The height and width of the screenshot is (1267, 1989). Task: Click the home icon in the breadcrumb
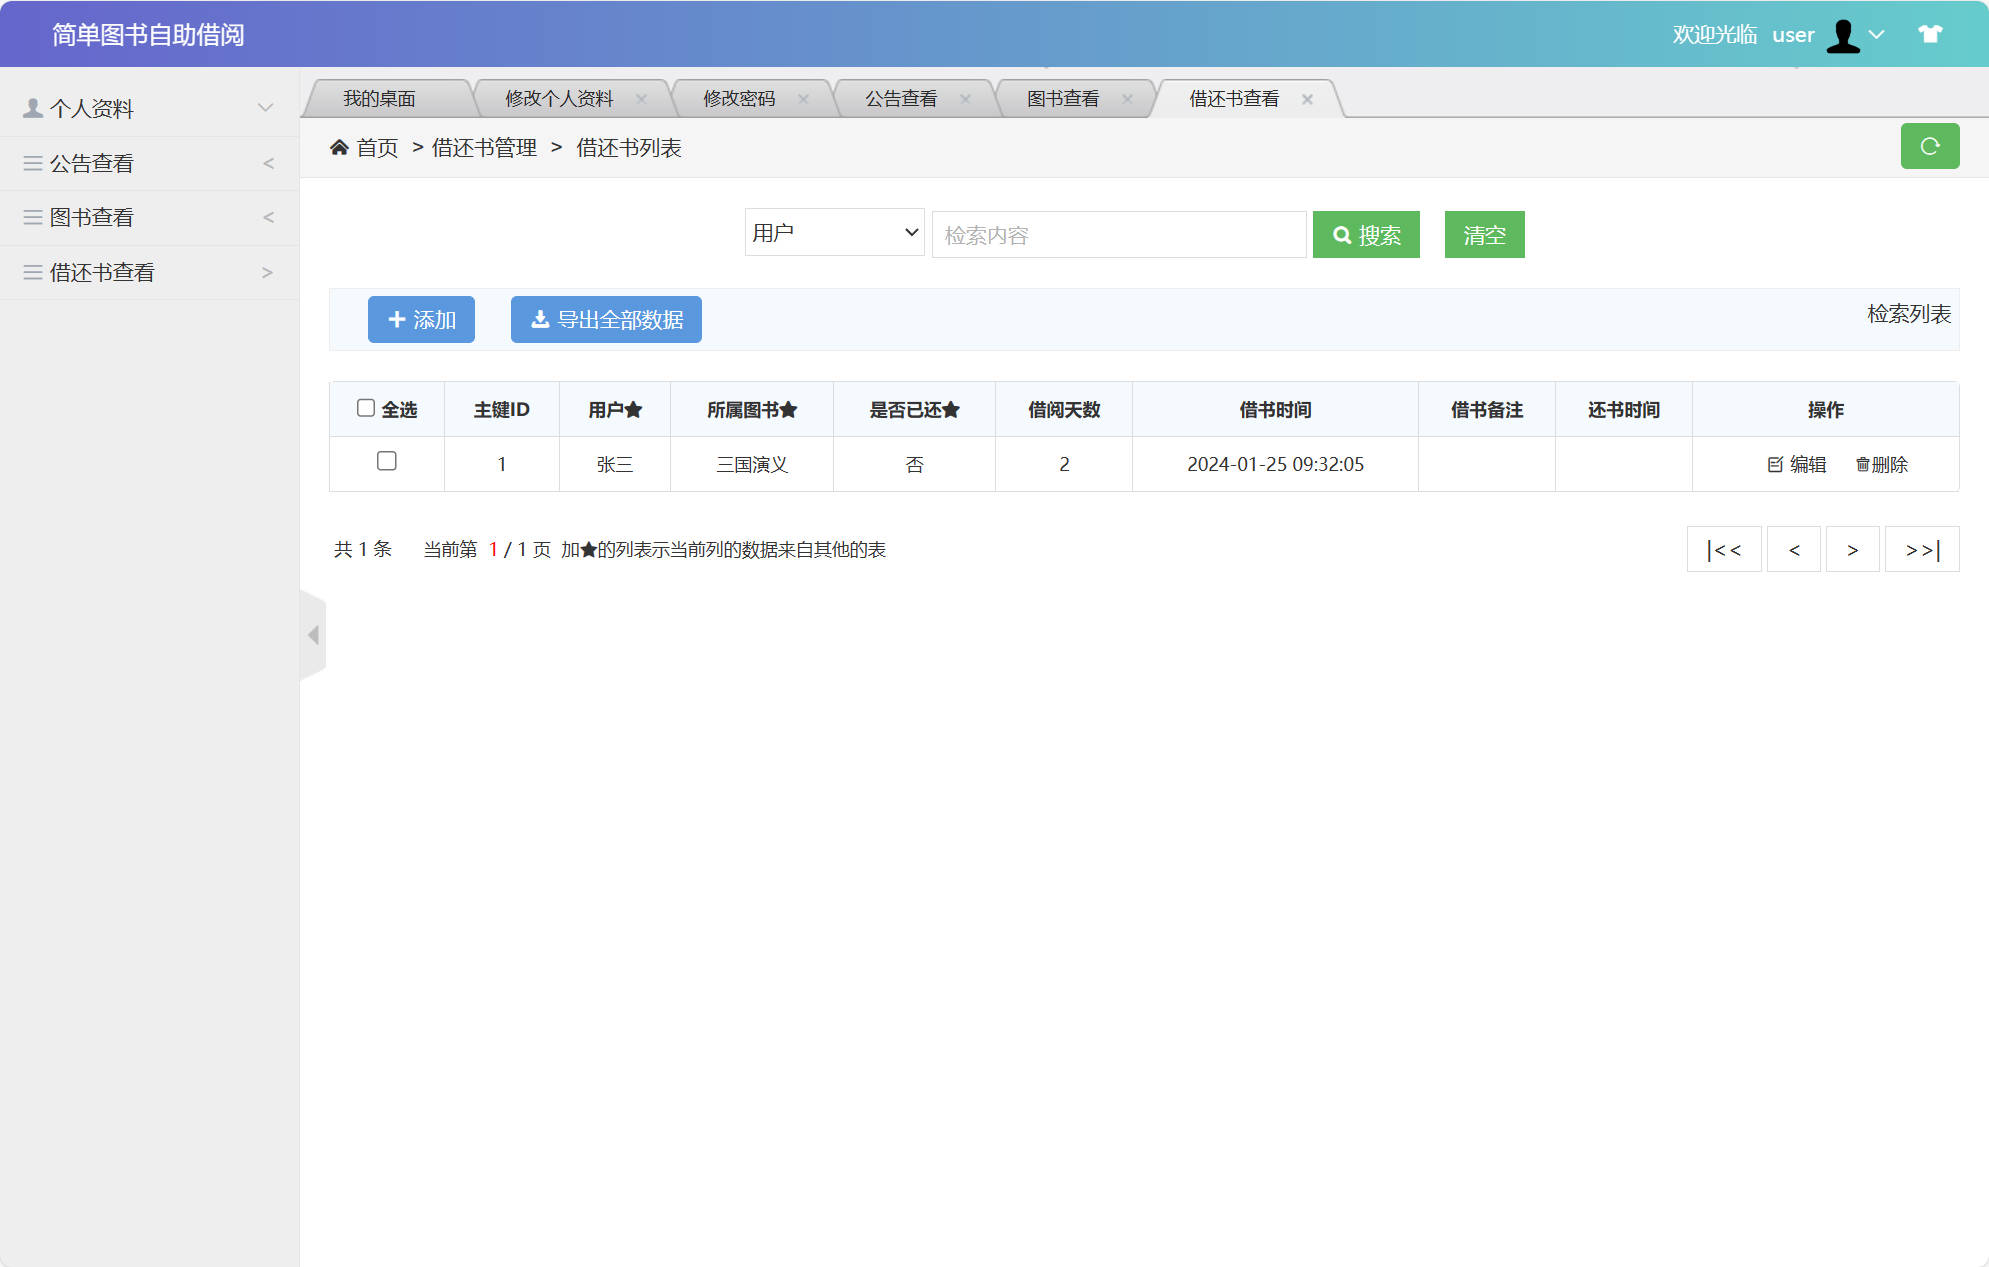click(340, 146)
